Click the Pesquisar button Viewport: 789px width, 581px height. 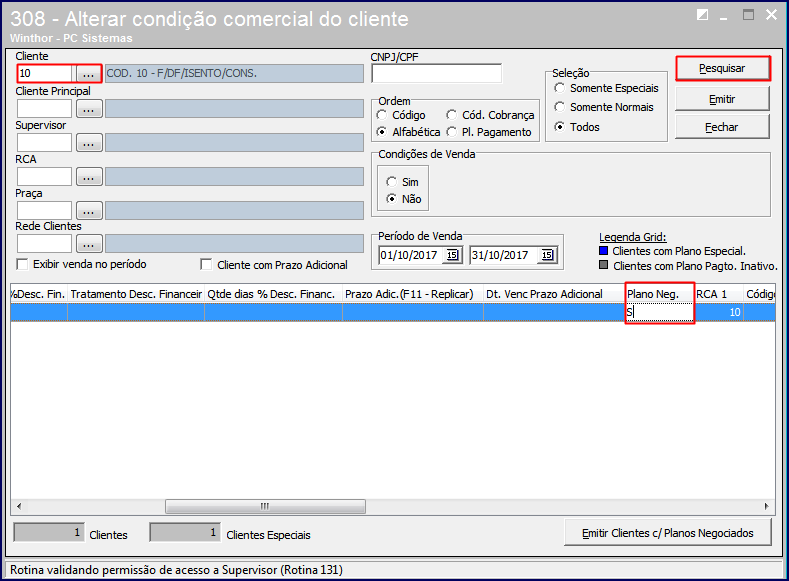coord(722,68)
